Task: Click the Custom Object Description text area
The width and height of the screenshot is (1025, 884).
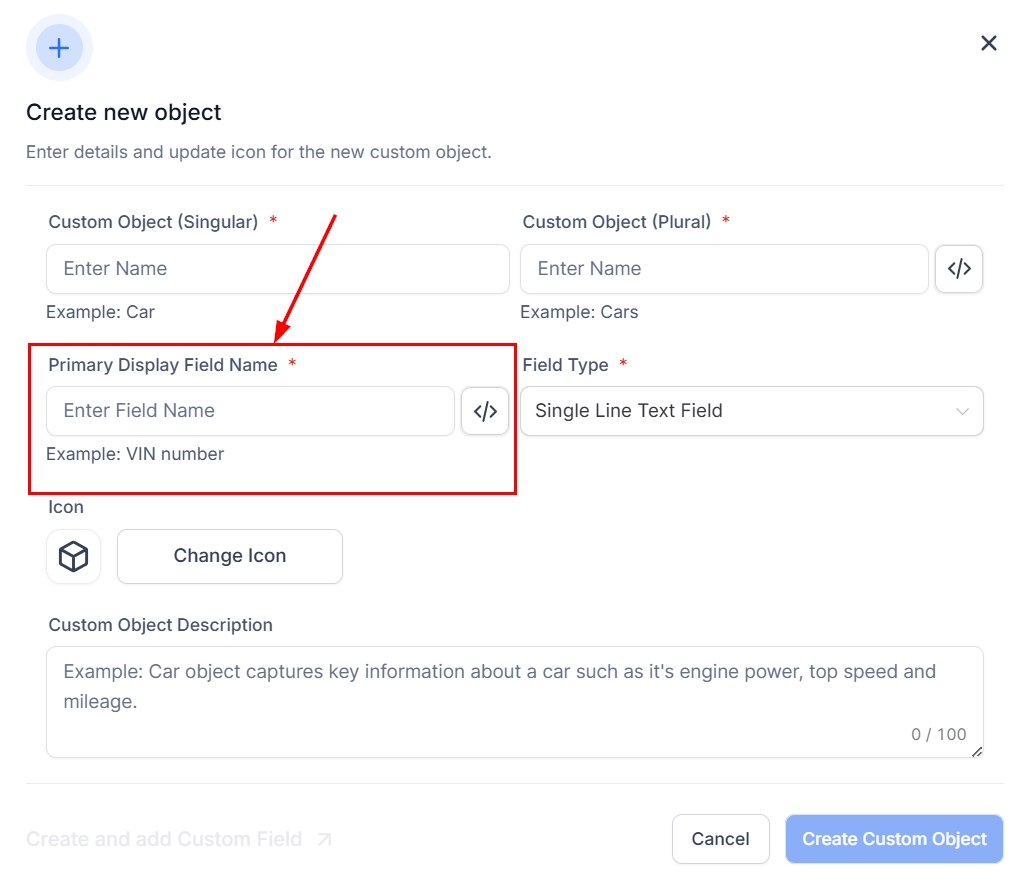Action: (x=500, y=690)
